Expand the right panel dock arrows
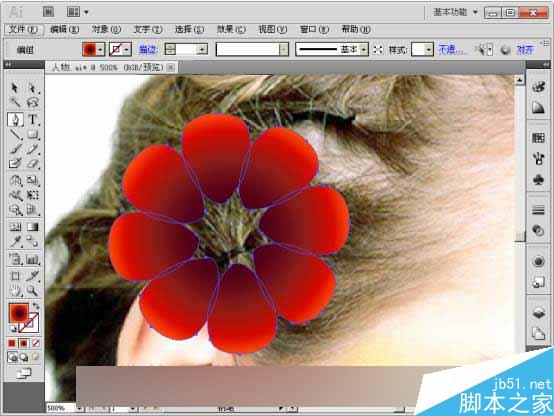 pyautogui.click(x=546, y=65)
